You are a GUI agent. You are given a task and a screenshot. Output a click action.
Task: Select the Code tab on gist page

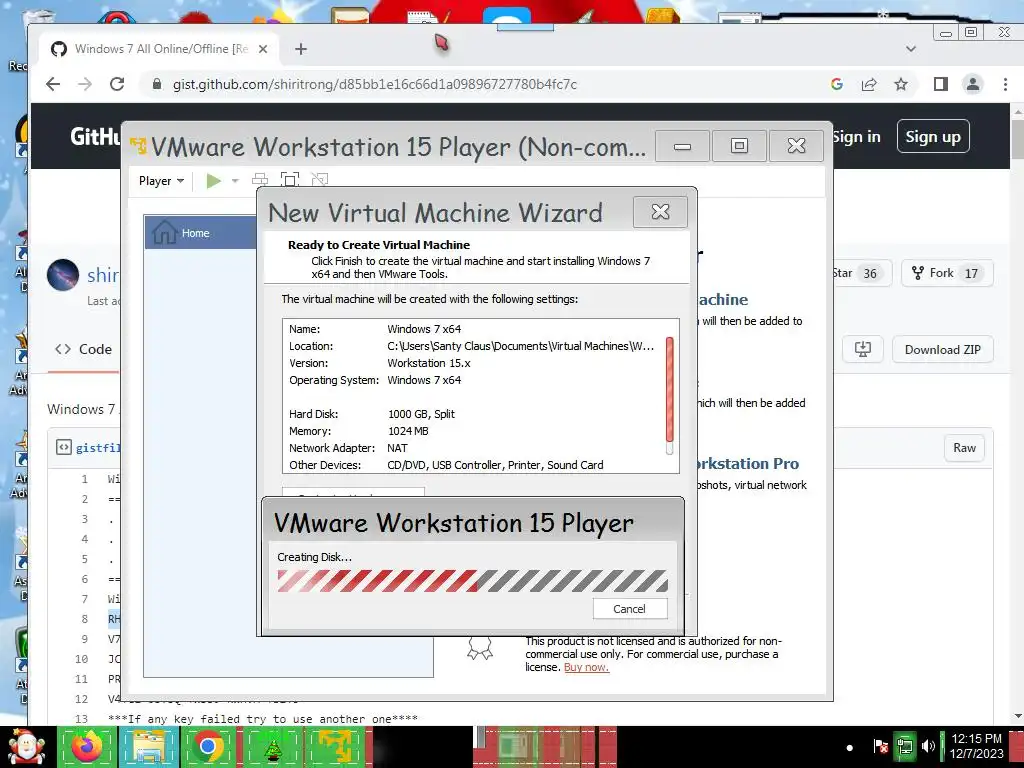[84, 349]
